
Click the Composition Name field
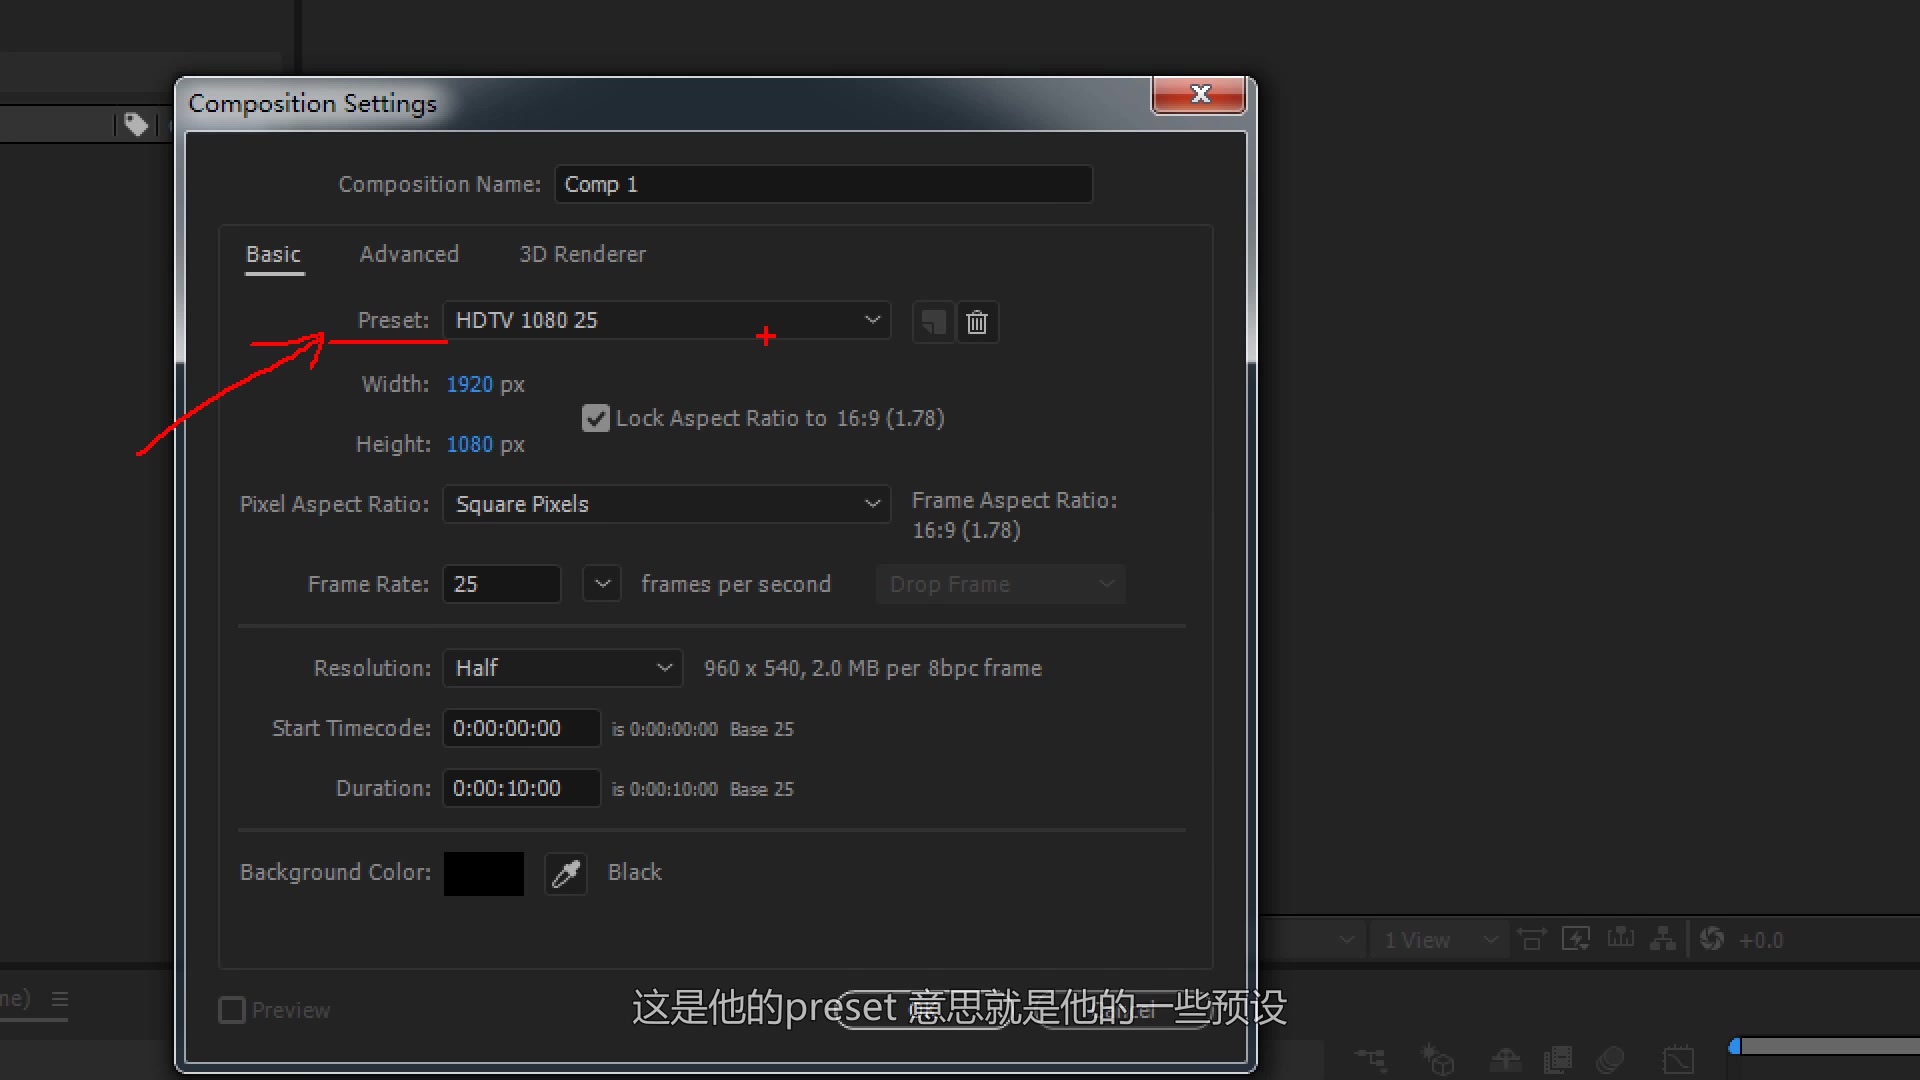pos(823,184)
